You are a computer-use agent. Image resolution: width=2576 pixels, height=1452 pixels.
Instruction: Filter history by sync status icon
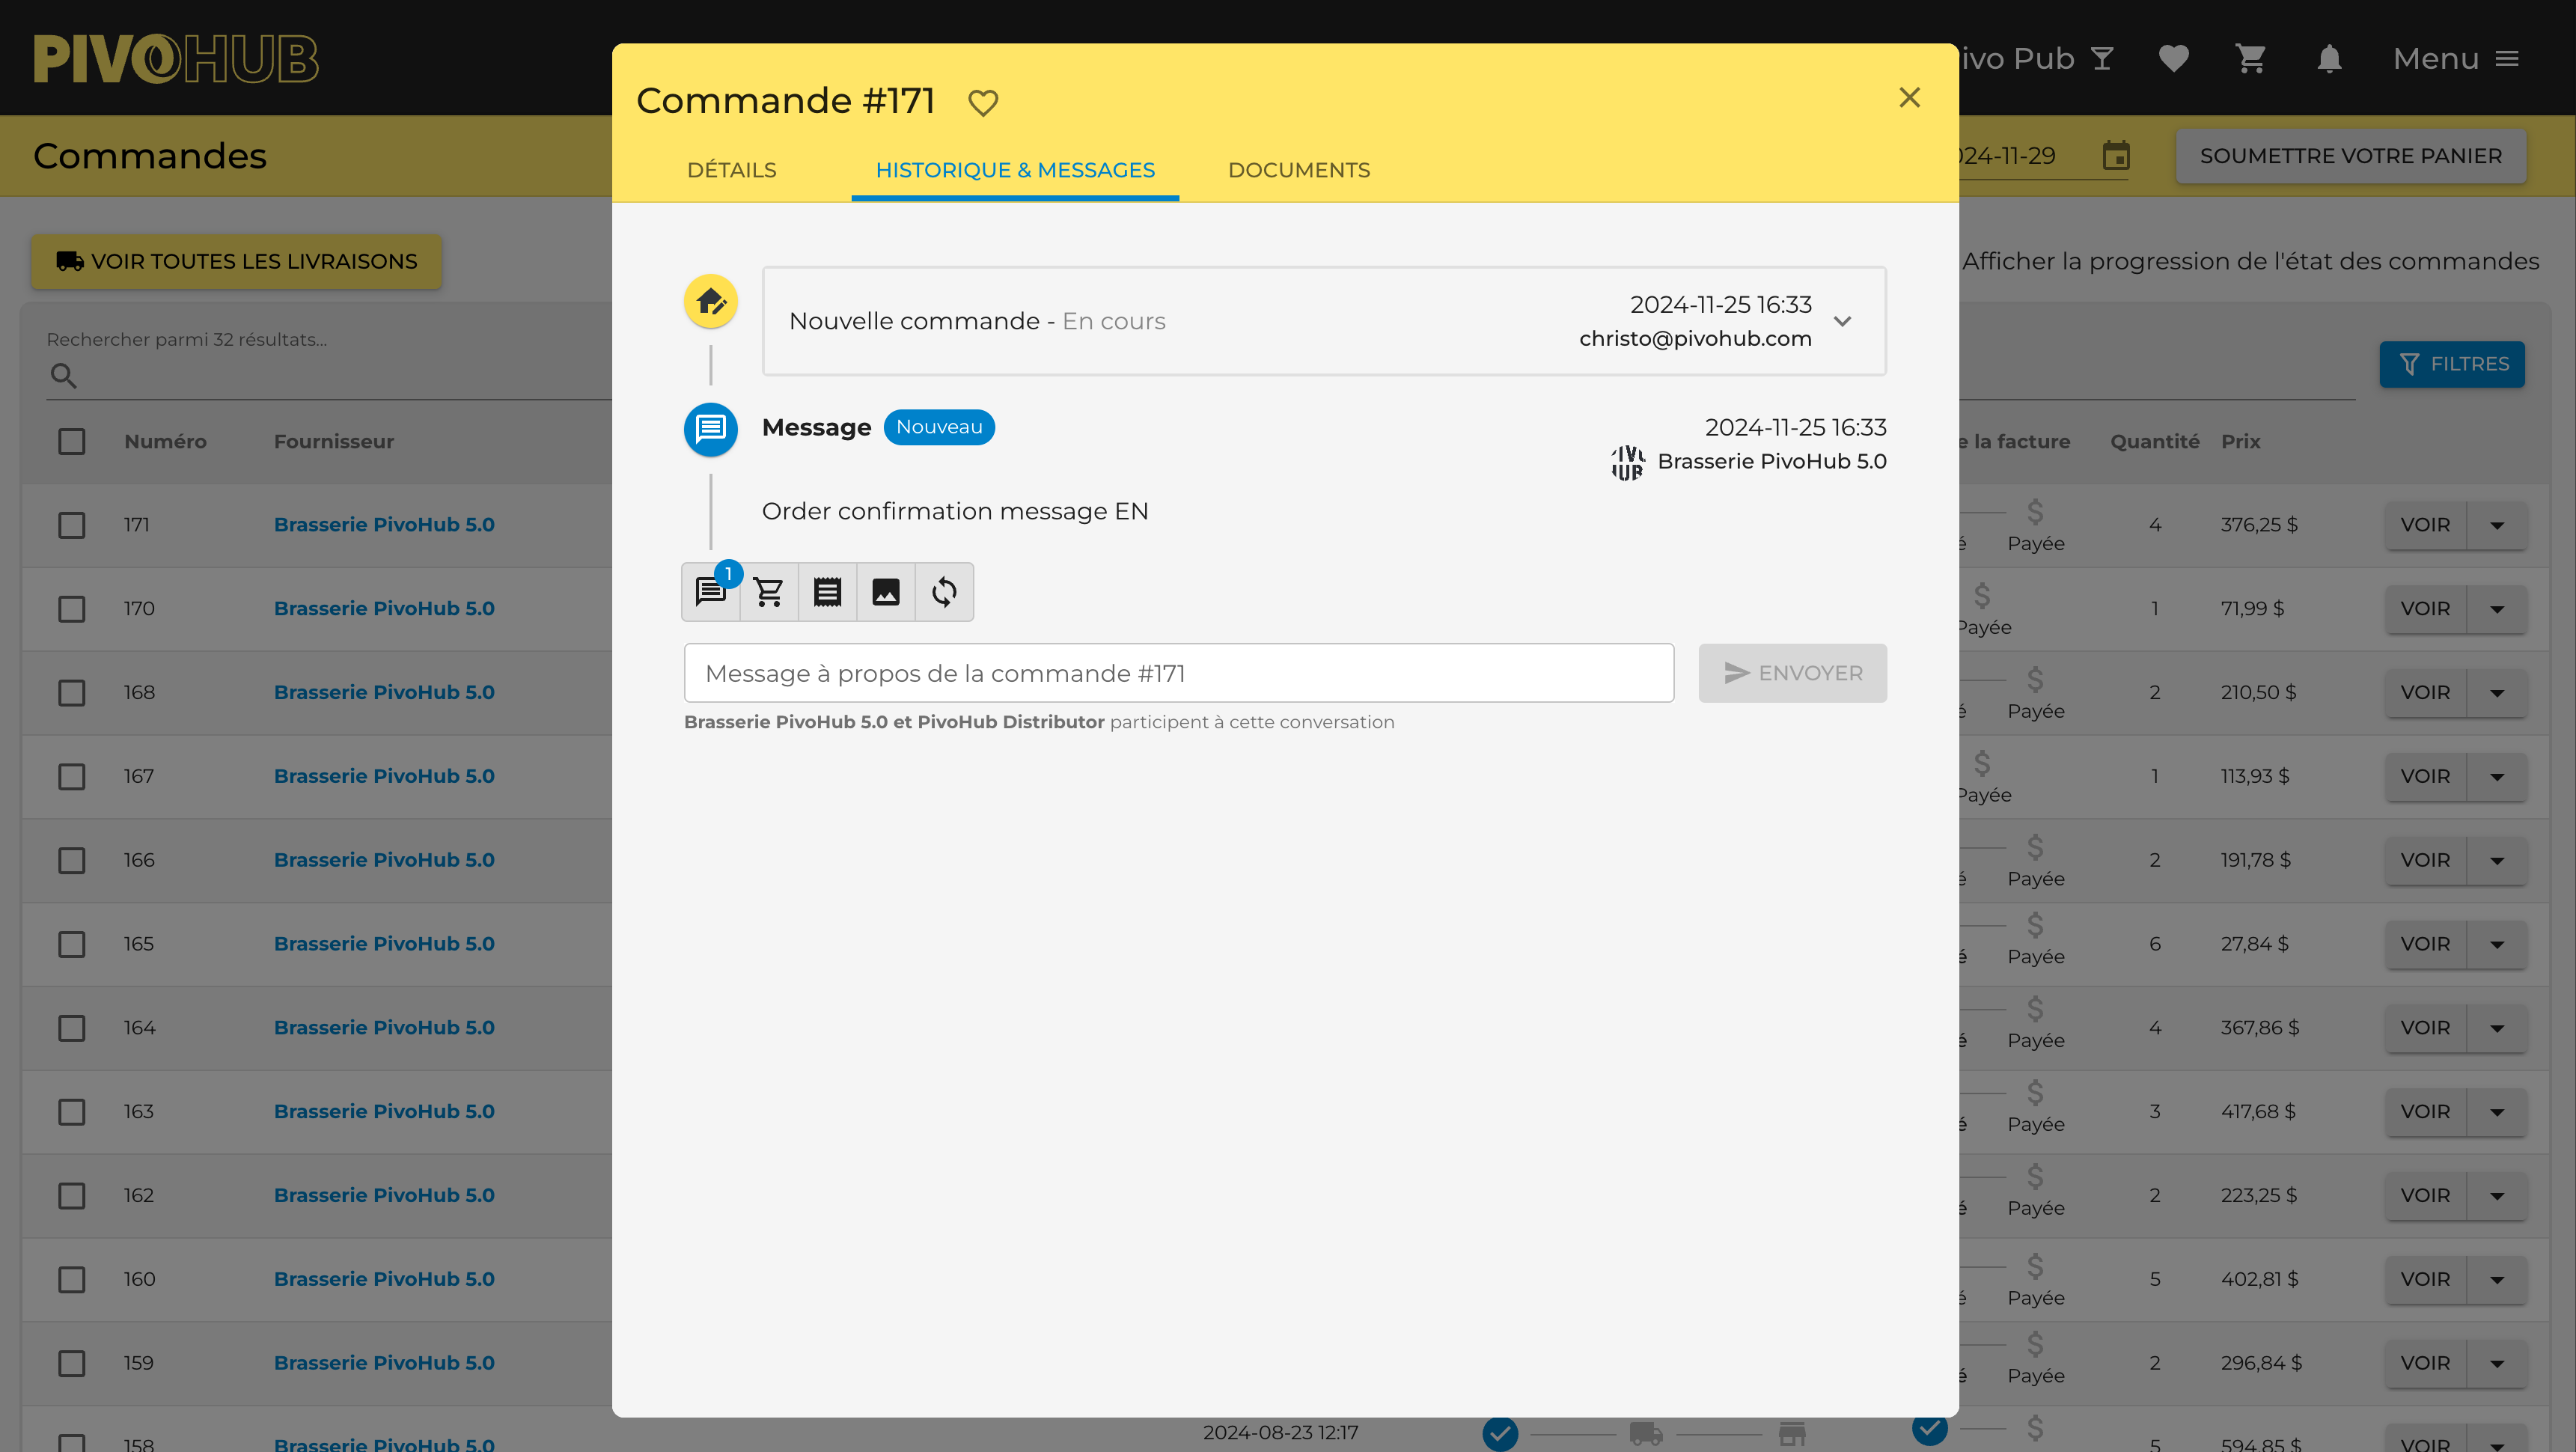[944, 592]
